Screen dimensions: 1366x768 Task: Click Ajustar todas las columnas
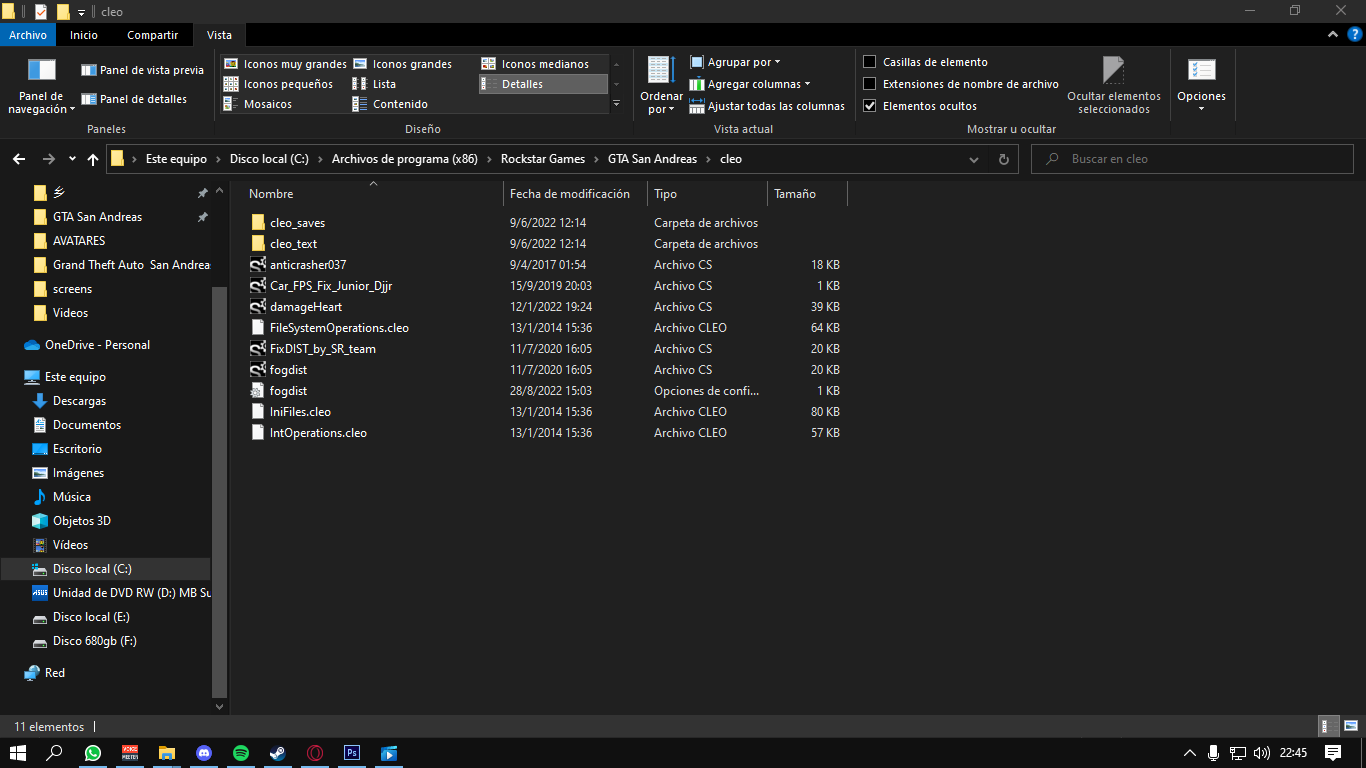coord(767,106)
